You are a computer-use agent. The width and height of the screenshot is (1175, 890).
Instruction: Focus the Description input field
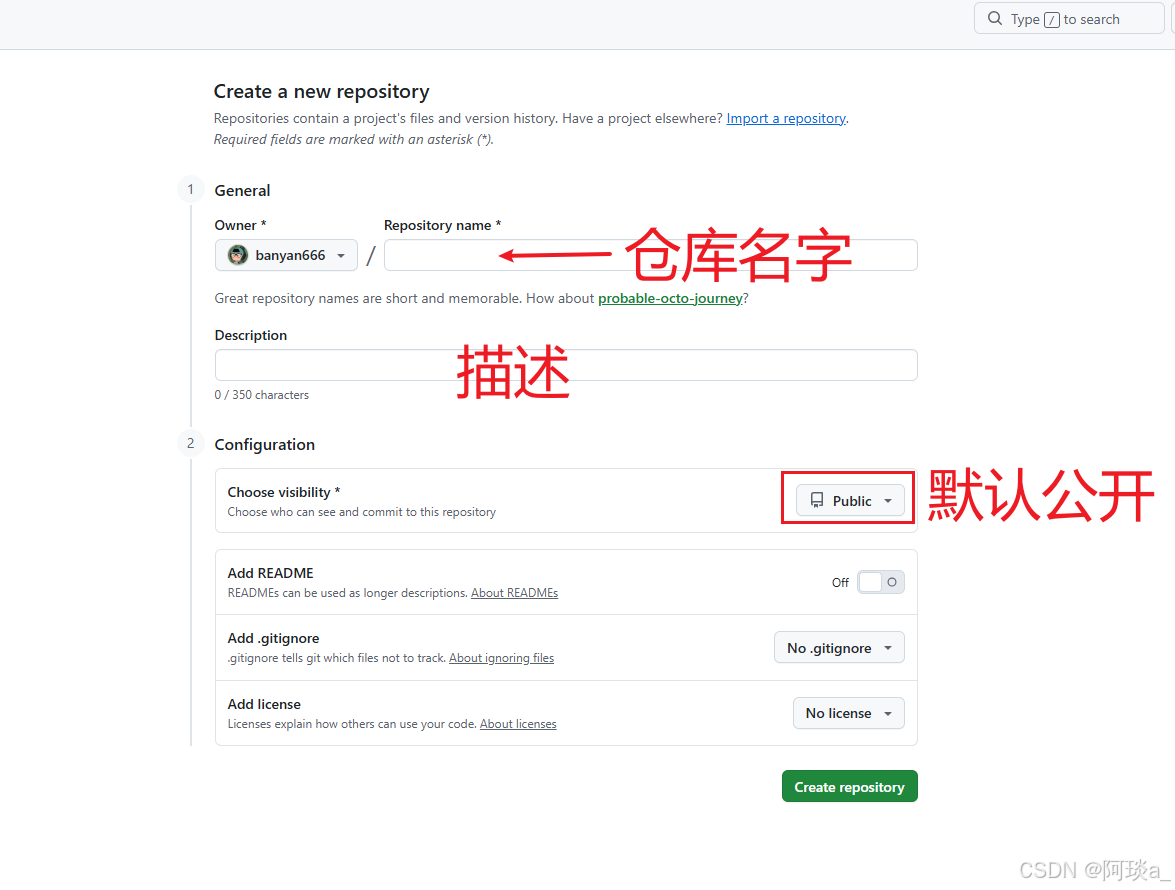click(566, 365)
